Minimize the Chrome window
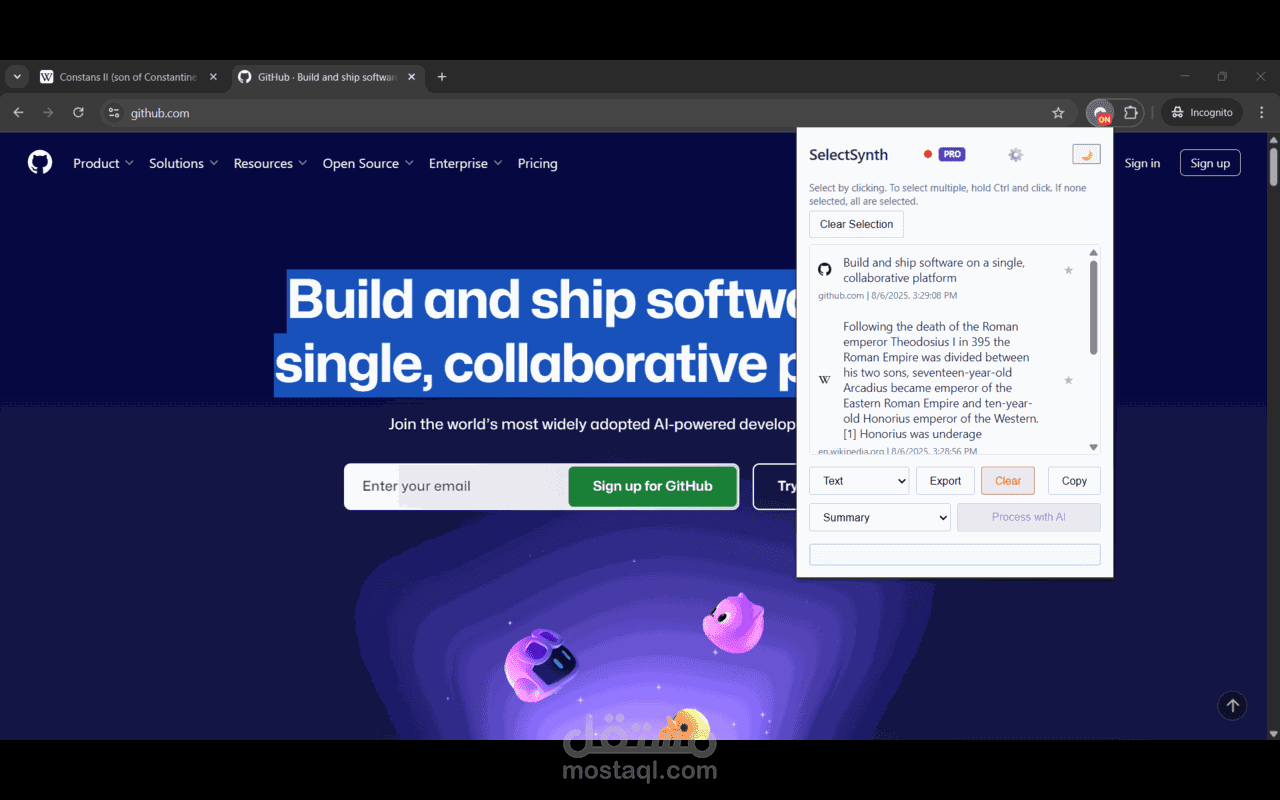The width and height of the screenshot is (1280, 800). pyautogui.click(x=1185, y=77)
